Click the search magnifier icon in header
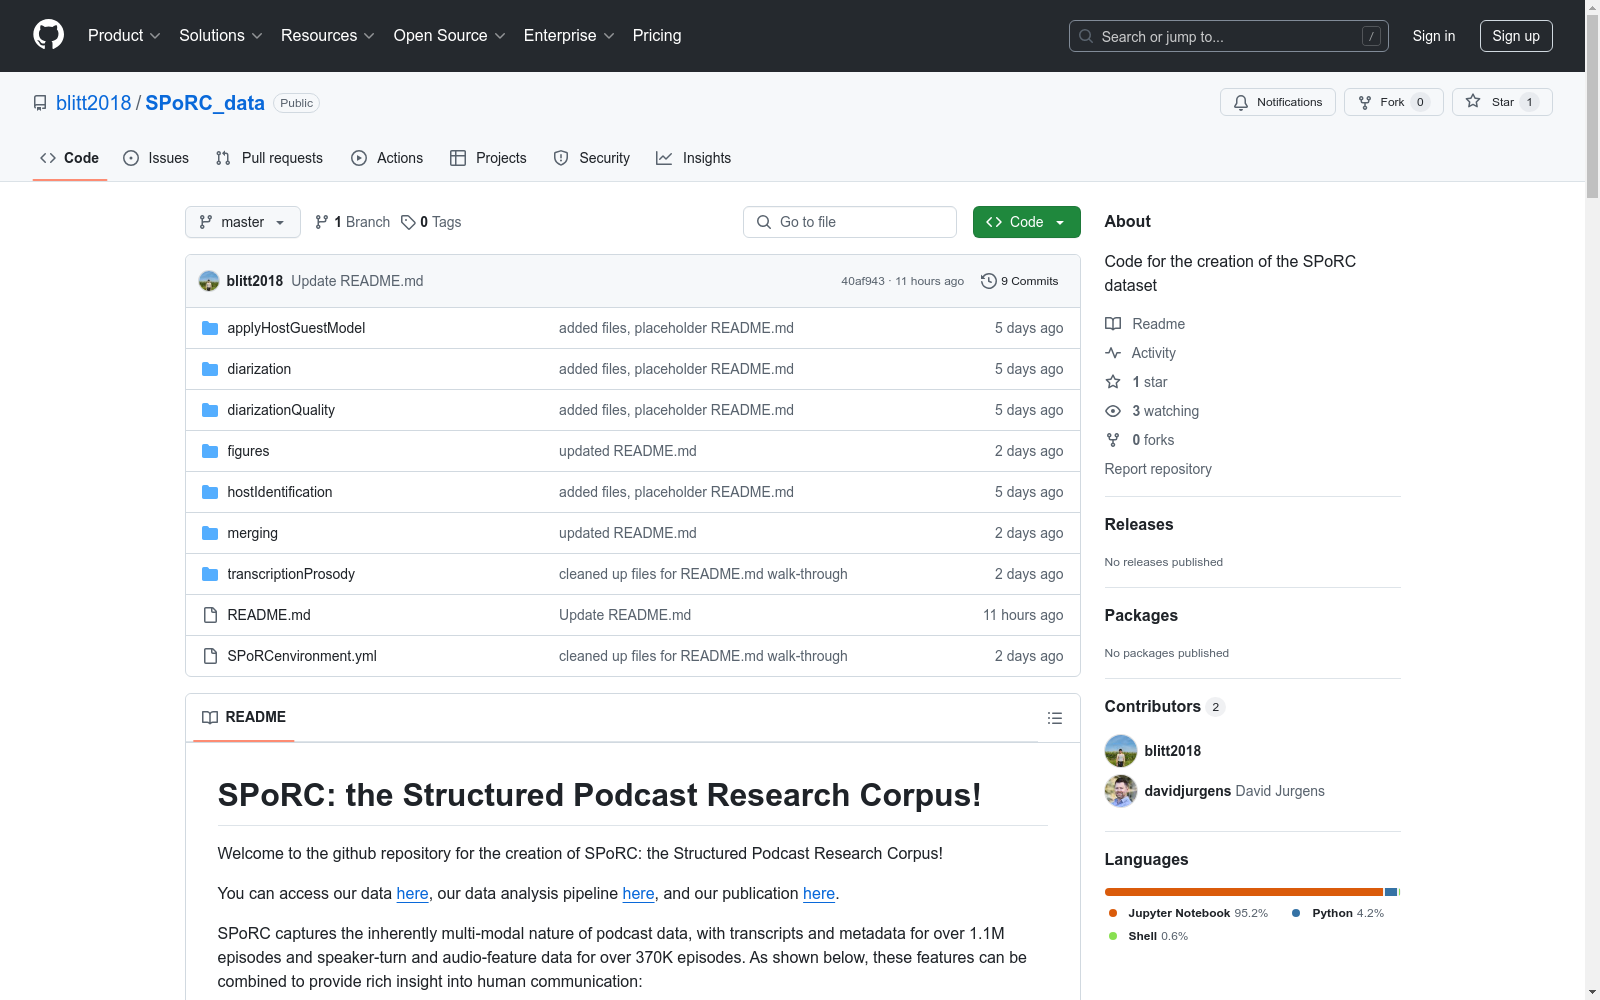This screenshot has height=1000, width=1600. click(1086, 36)
